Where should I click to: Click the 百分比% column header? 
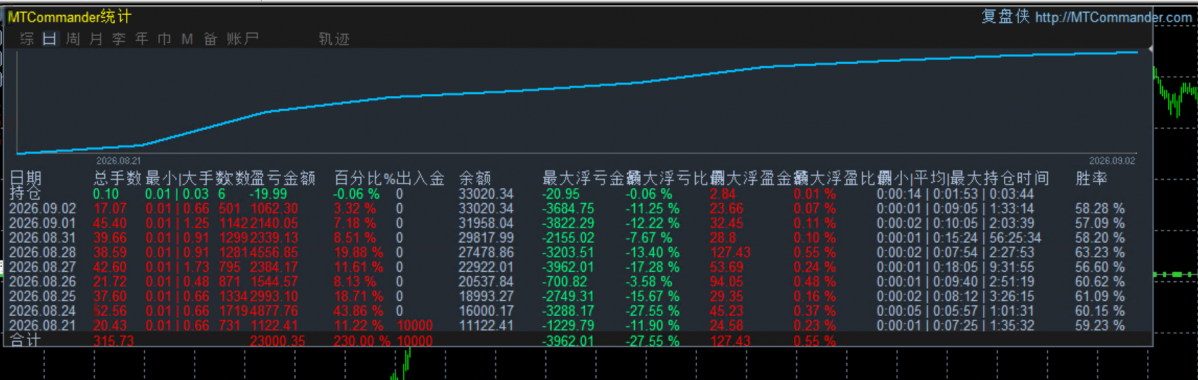364,179
